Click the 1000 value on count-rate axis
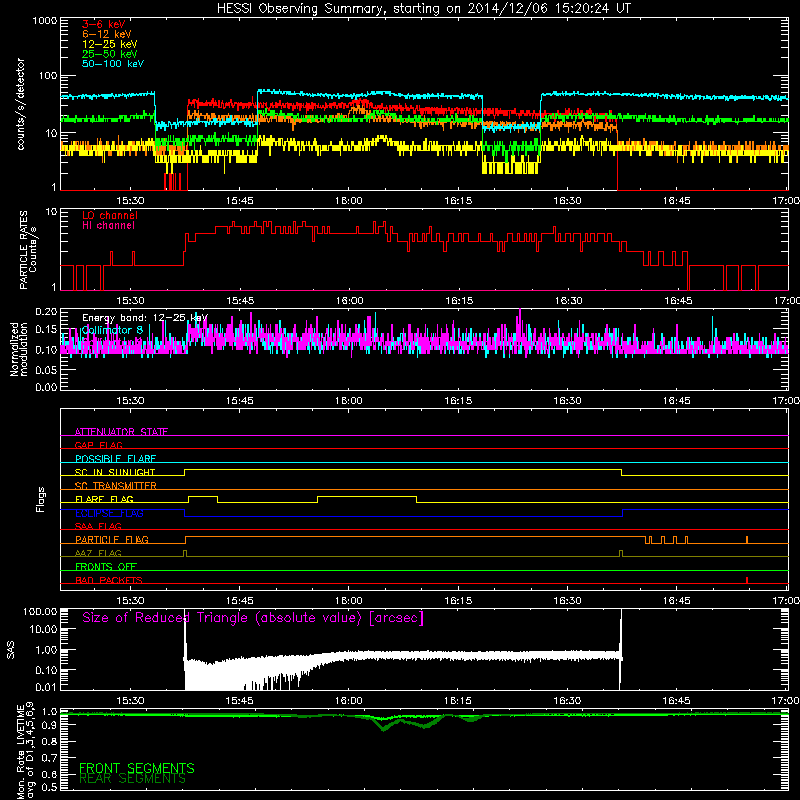The height and width of the screenshot is (800, 800). pyautogui.click(x=44, y=21)
